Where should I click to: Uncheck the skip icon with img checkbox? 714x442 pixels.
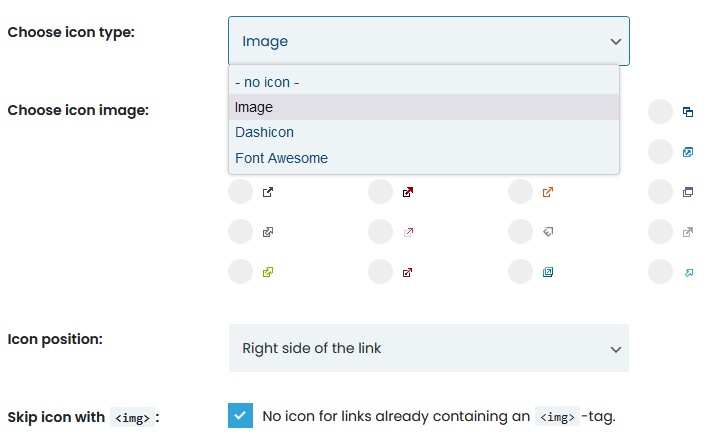240,416
